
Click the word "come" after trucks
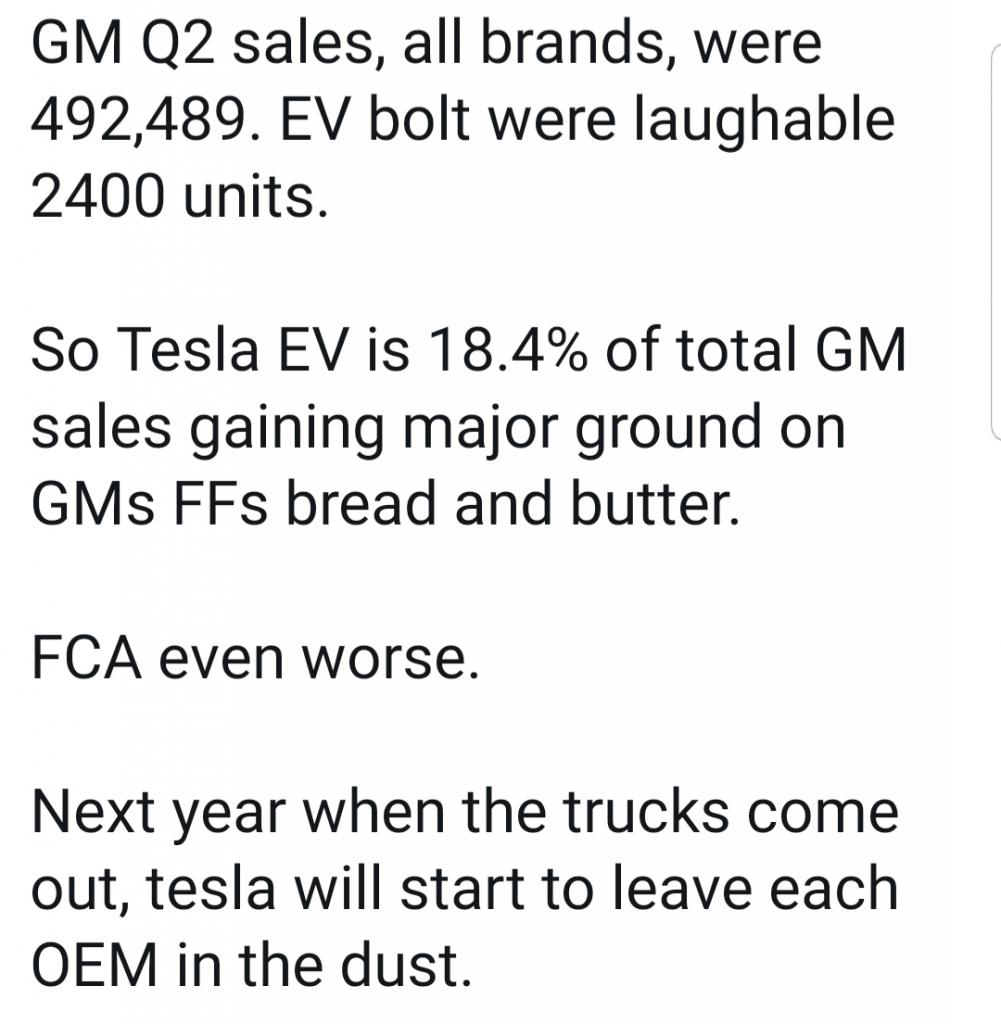coord(823,813)
